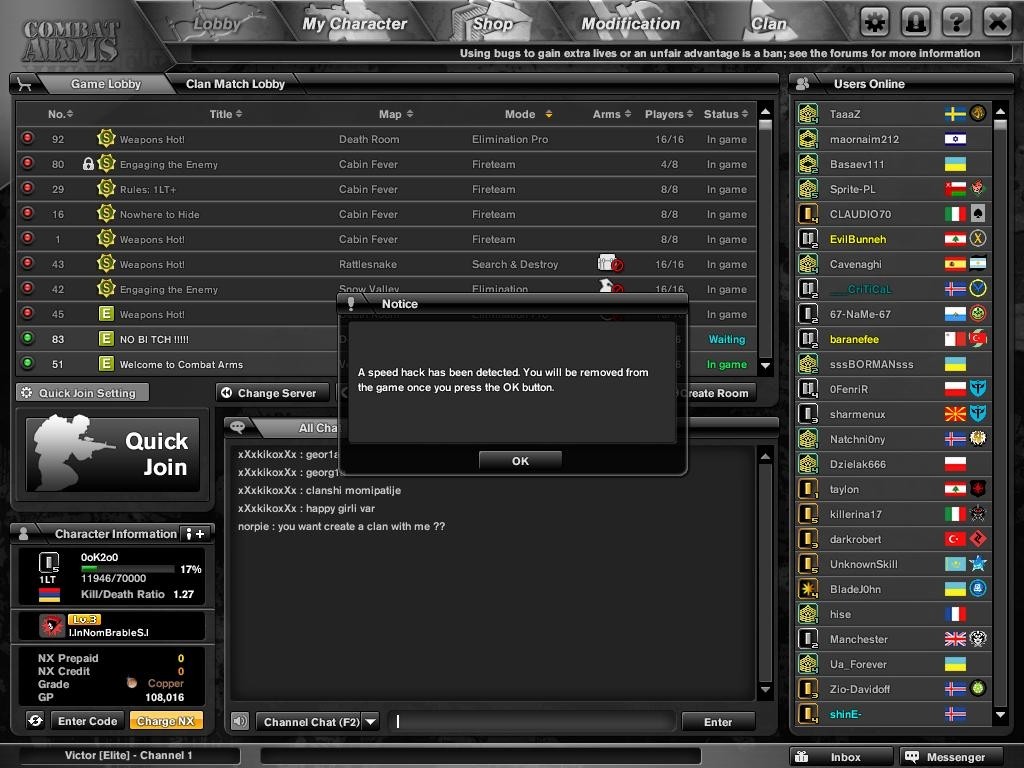Screen dimensions: 1024x768
Task: Switch to the Clan Match Lobby tab
Action: [x=235, y=84]
